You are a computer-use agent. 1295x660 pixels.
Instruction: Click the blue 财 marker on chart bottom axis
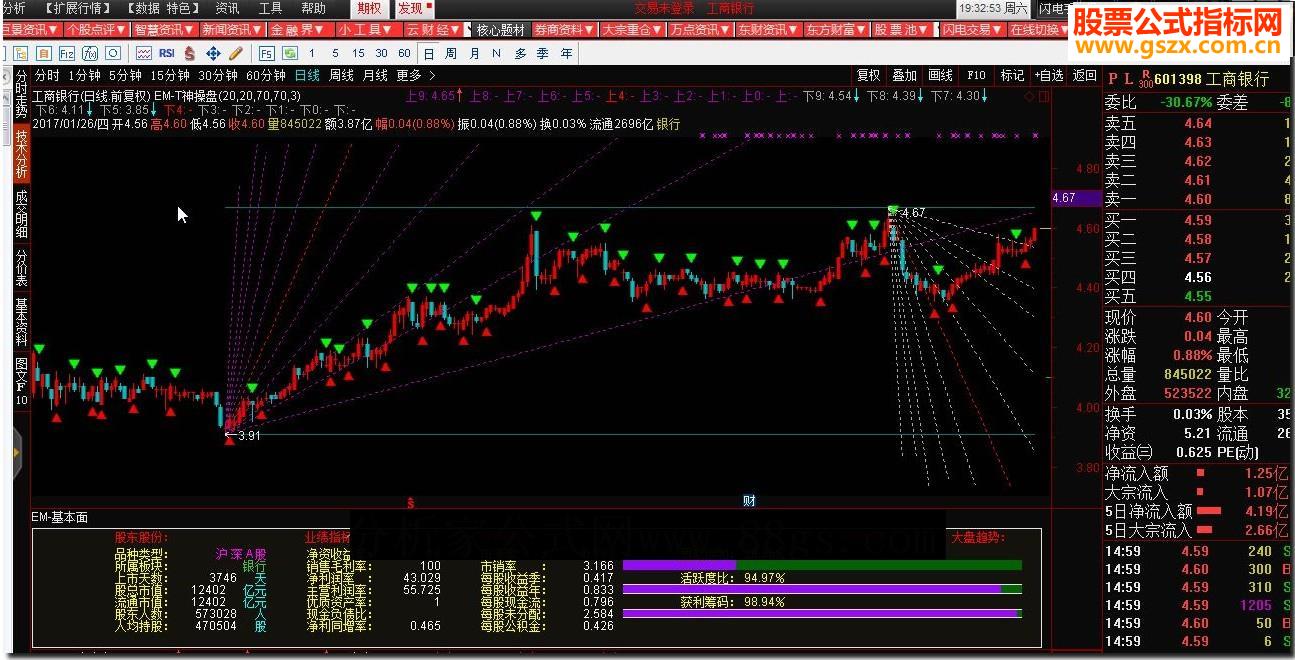[x=749, y=500]
